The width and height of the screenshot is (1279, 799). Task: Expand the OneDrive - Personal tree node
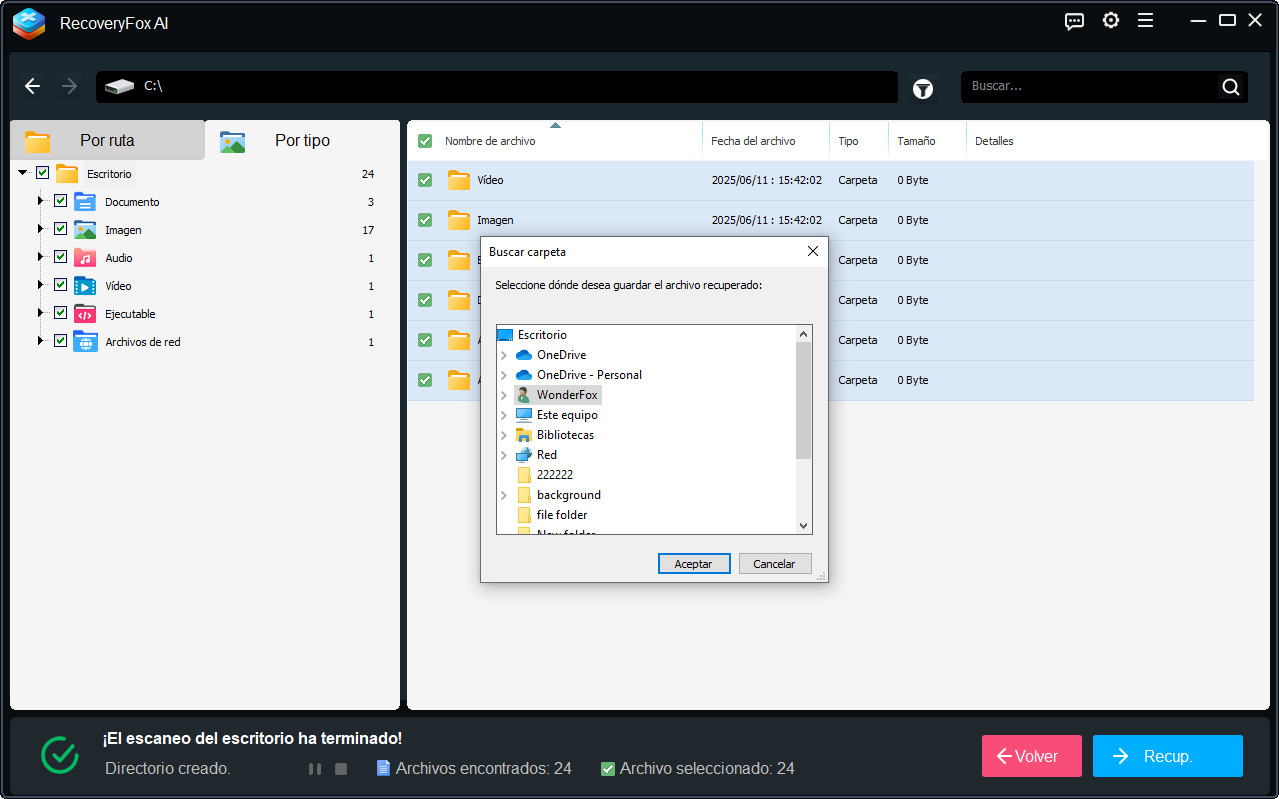click(503, 375)
